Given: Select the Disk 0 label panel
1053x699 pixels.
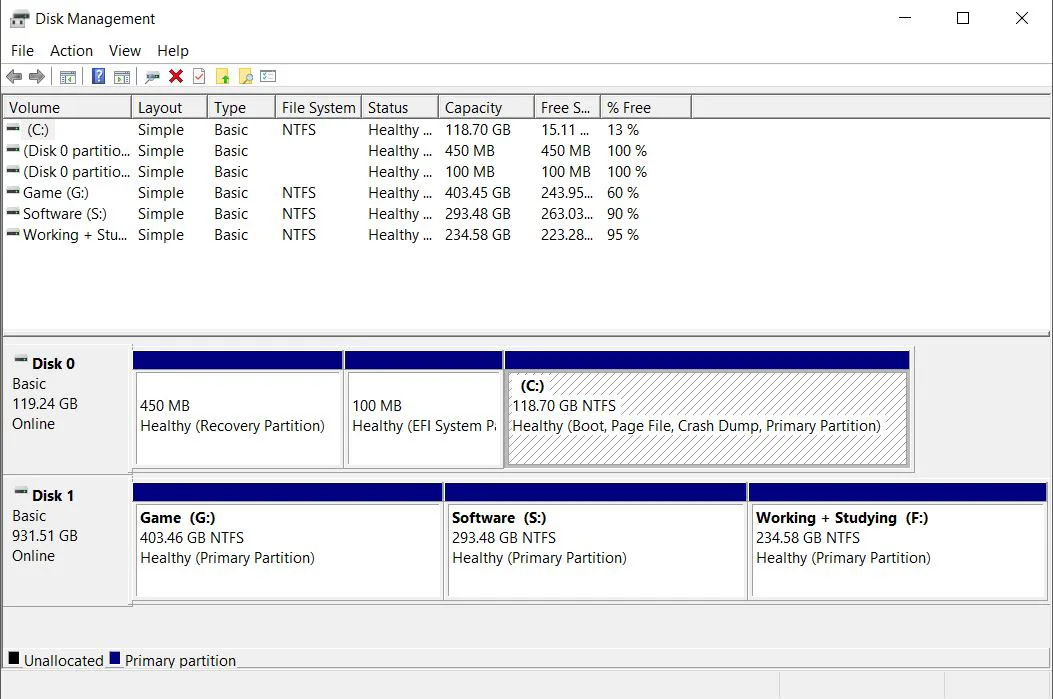Looking at the screenshot, I should [x=67, y=409].
